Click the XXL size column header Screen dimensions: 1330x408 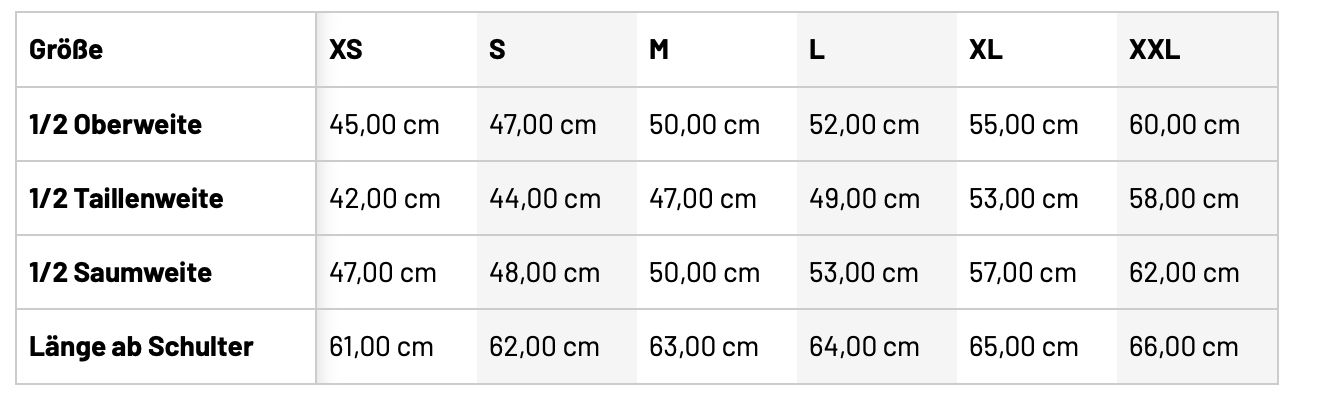[1154, 50]
